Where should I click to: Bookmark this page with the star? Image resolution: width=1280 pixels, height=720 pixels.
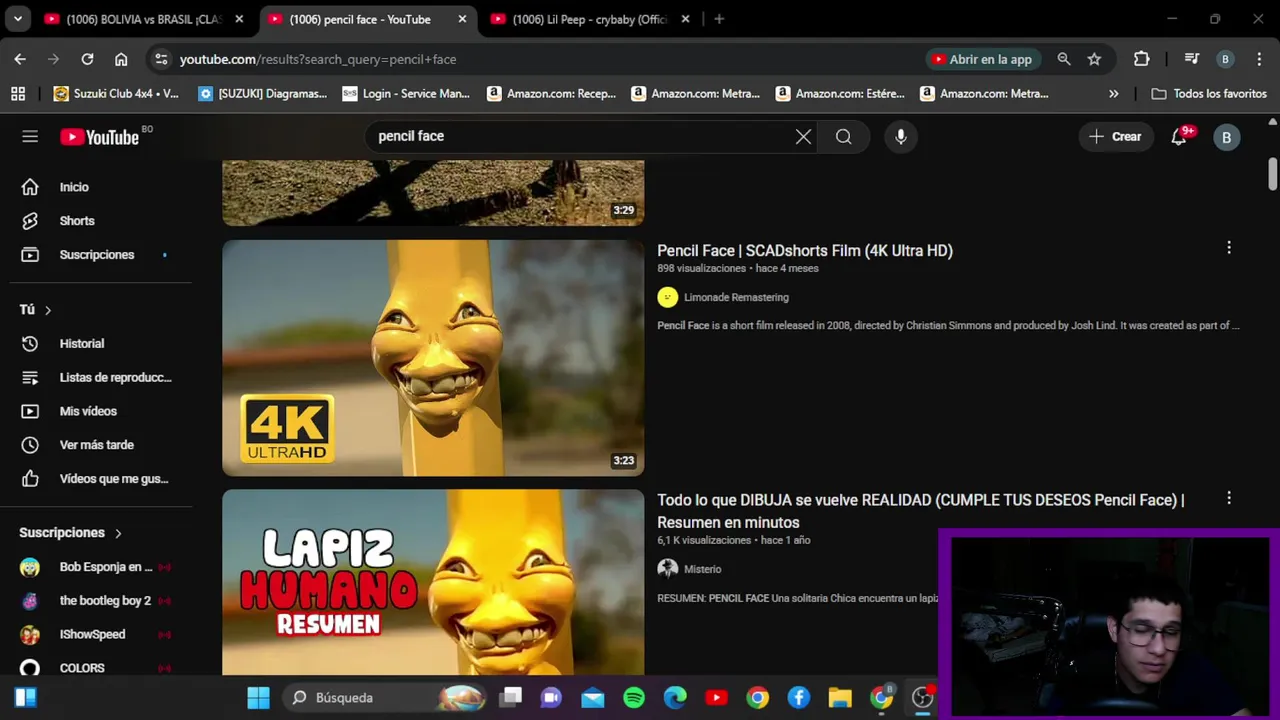pos(1094,59)
